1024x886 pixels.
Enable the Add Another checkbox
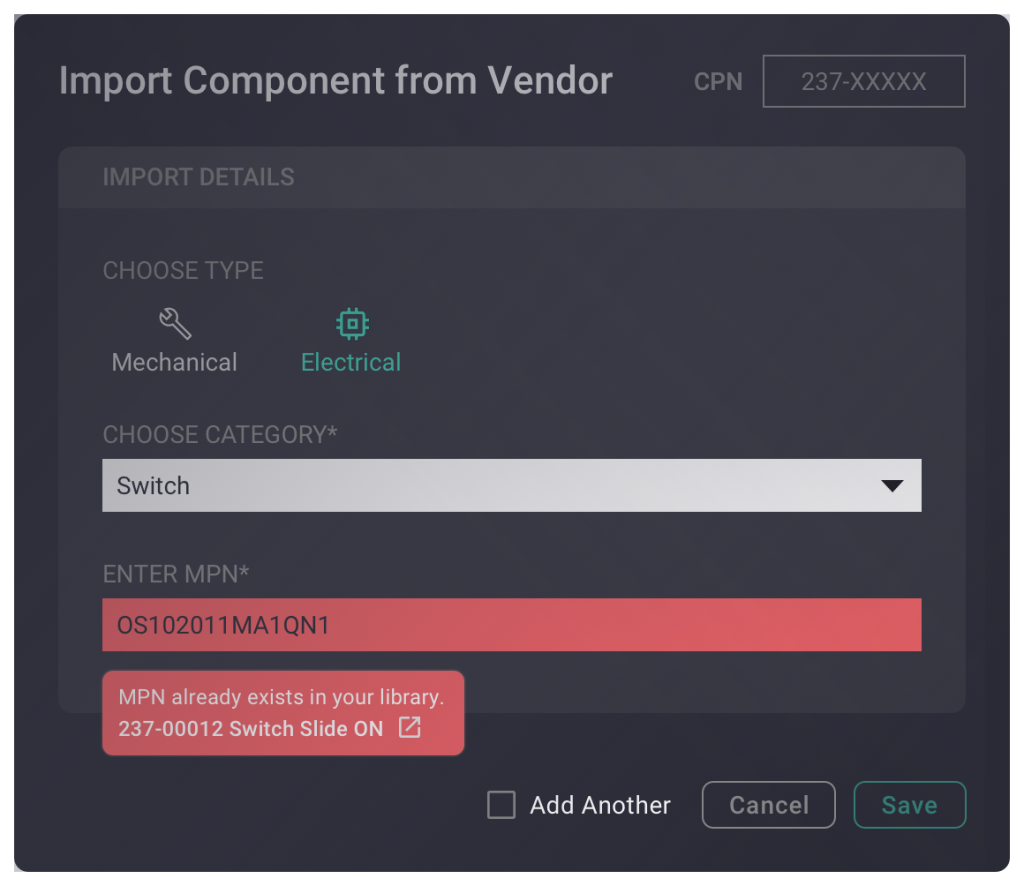501,805
